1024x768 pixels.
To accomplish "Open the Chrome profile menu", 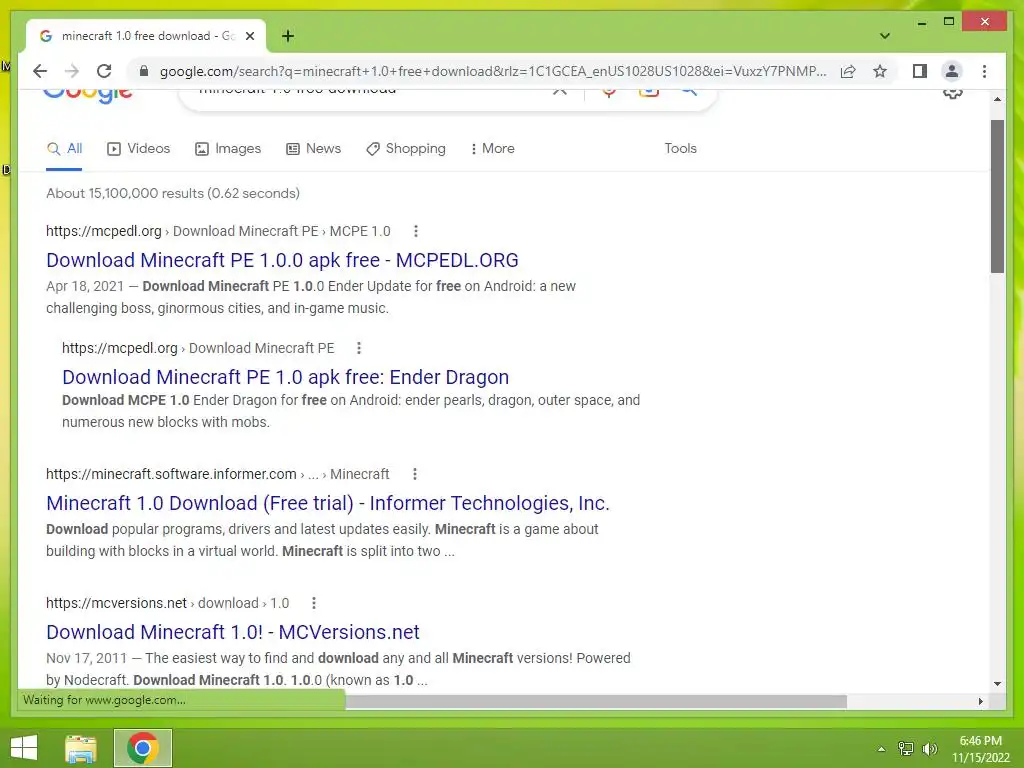I will pos(952,71).
